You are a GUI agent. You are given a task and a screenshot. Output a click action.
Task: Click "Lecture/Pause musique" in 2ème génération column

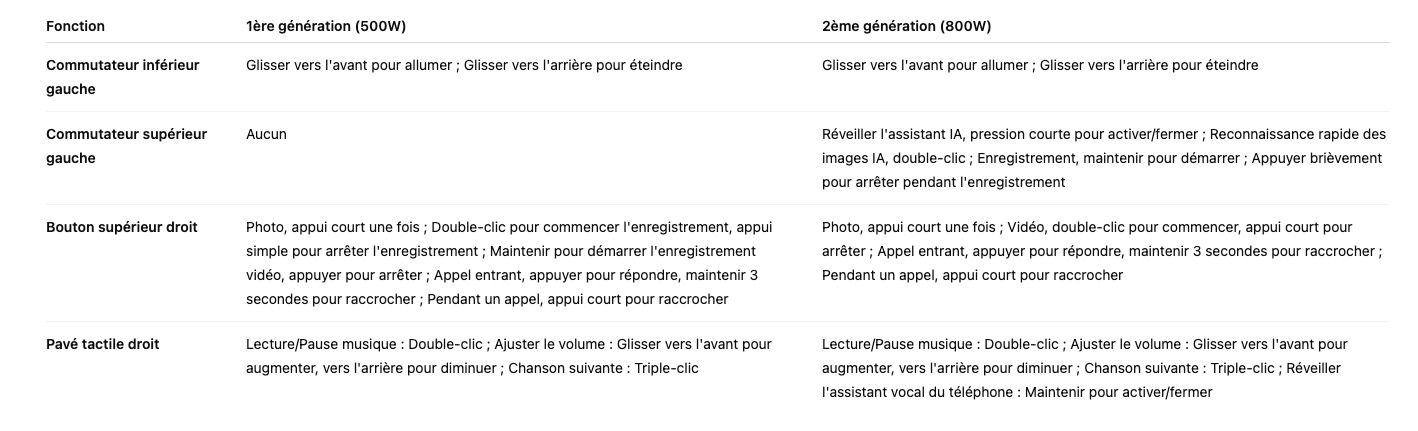[x=895, y=344]
